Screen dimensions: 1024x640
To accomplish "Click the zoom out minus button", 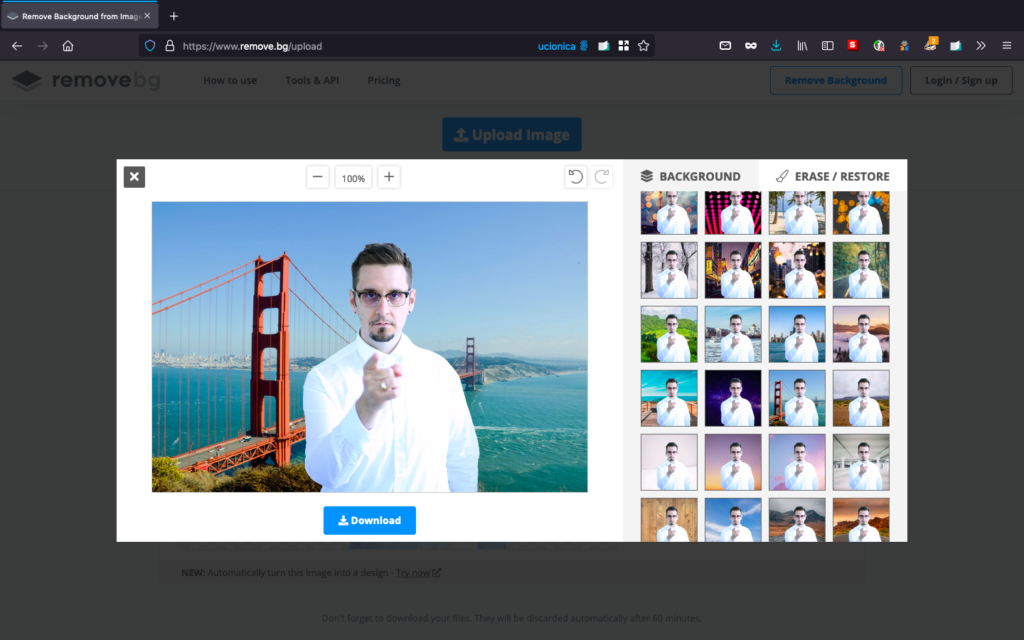I will click(318, 177).
